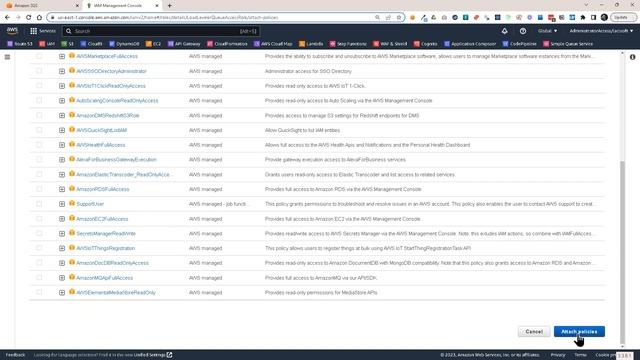Open the Privacy footer link

558,355
